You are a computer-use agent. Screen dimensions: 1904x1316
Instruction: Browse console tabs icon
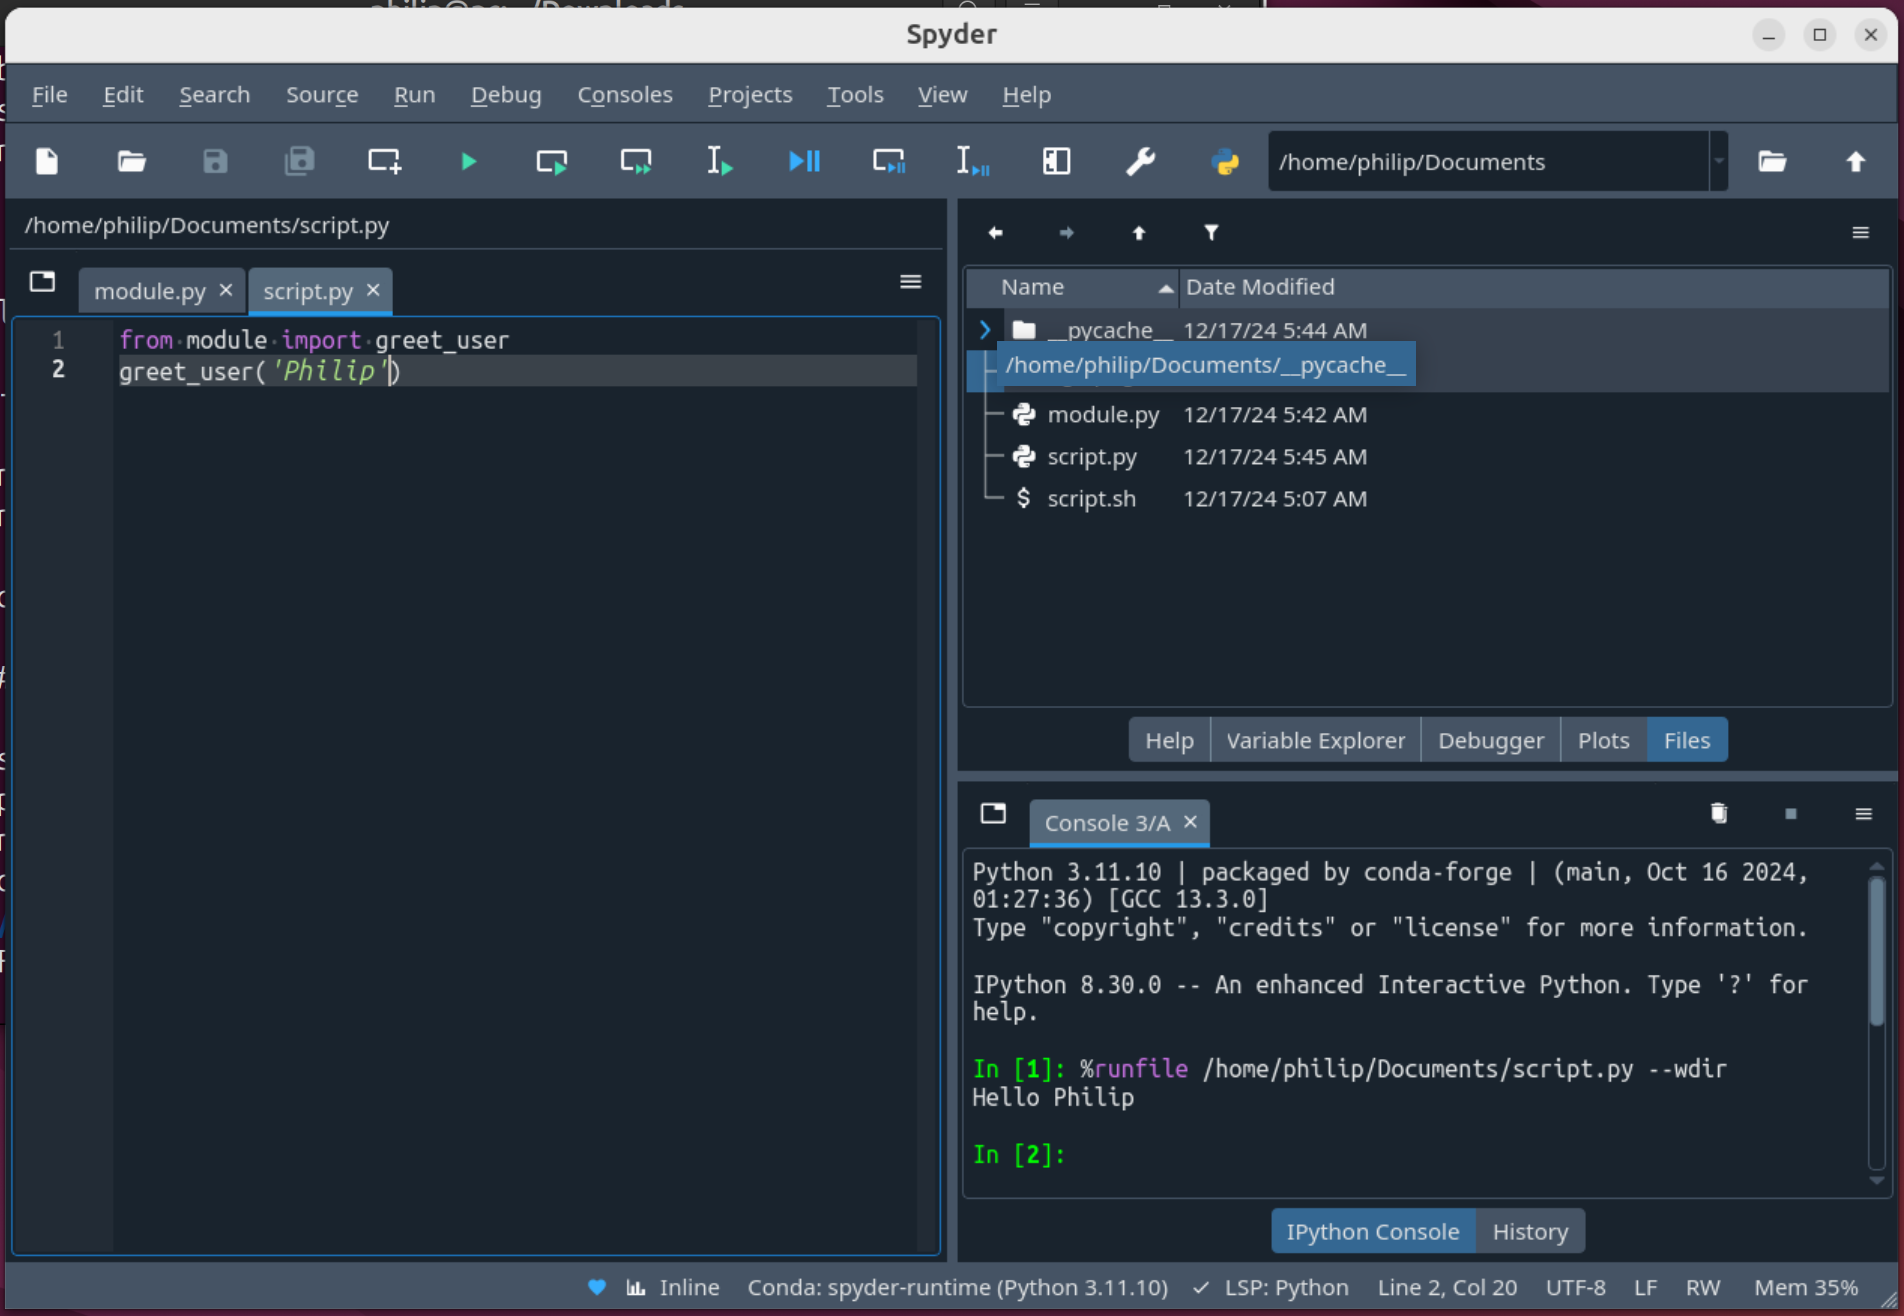point(993,813)
